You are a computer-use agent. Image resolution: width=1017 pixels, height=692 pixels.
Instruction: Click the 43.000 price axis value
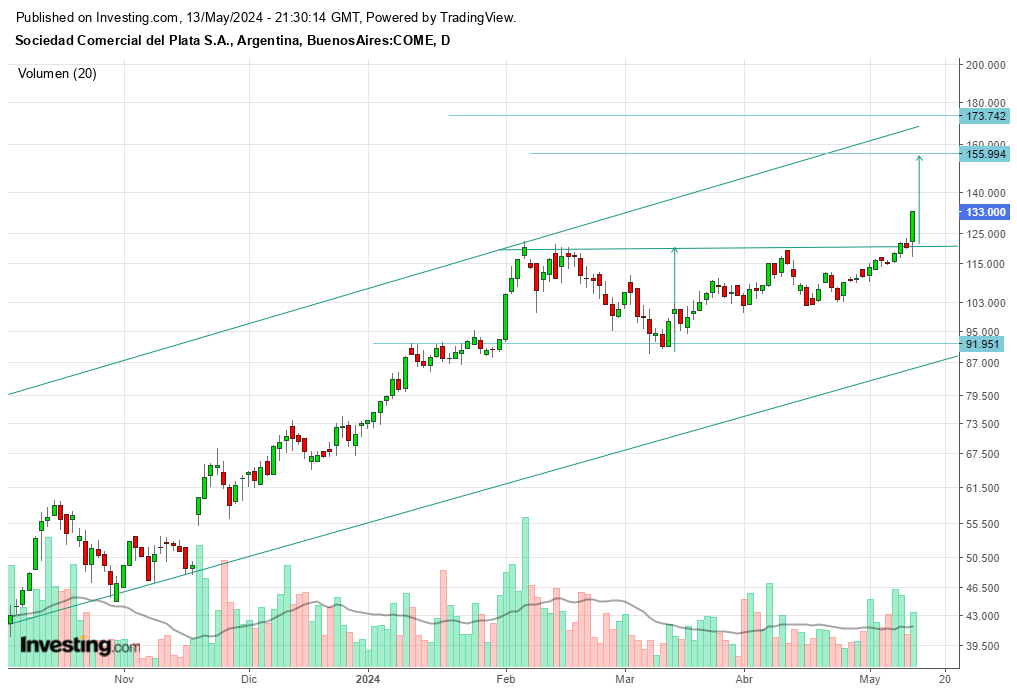(x=983, y=615)
